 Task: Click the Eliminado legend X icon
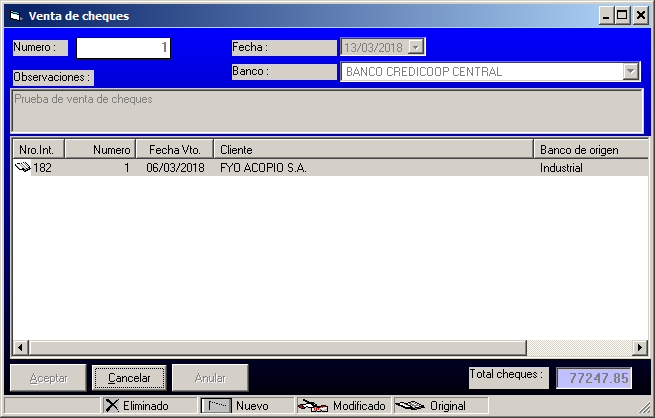coord(112,406)
